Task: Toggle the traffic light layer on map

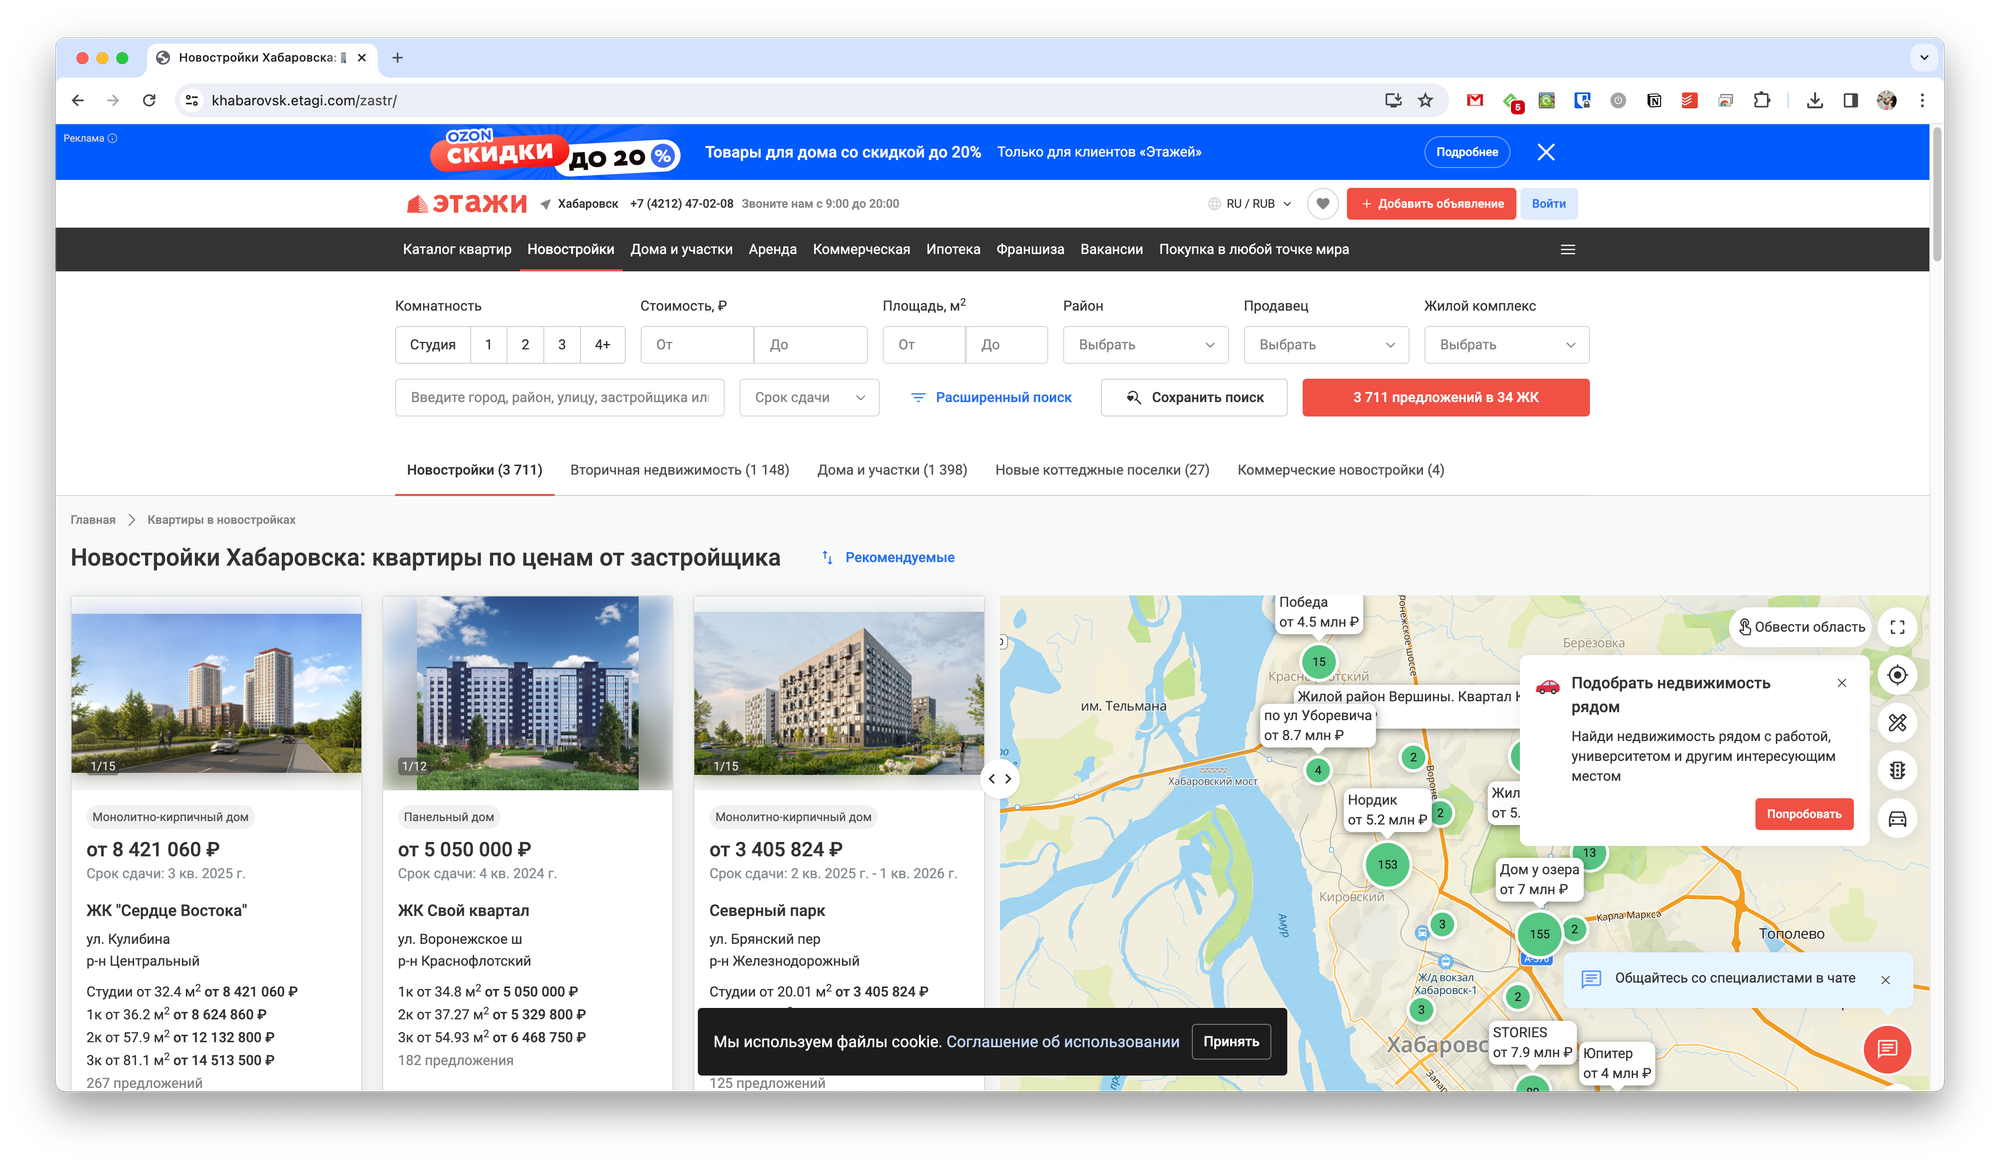Action: (x=1897, y=771)
